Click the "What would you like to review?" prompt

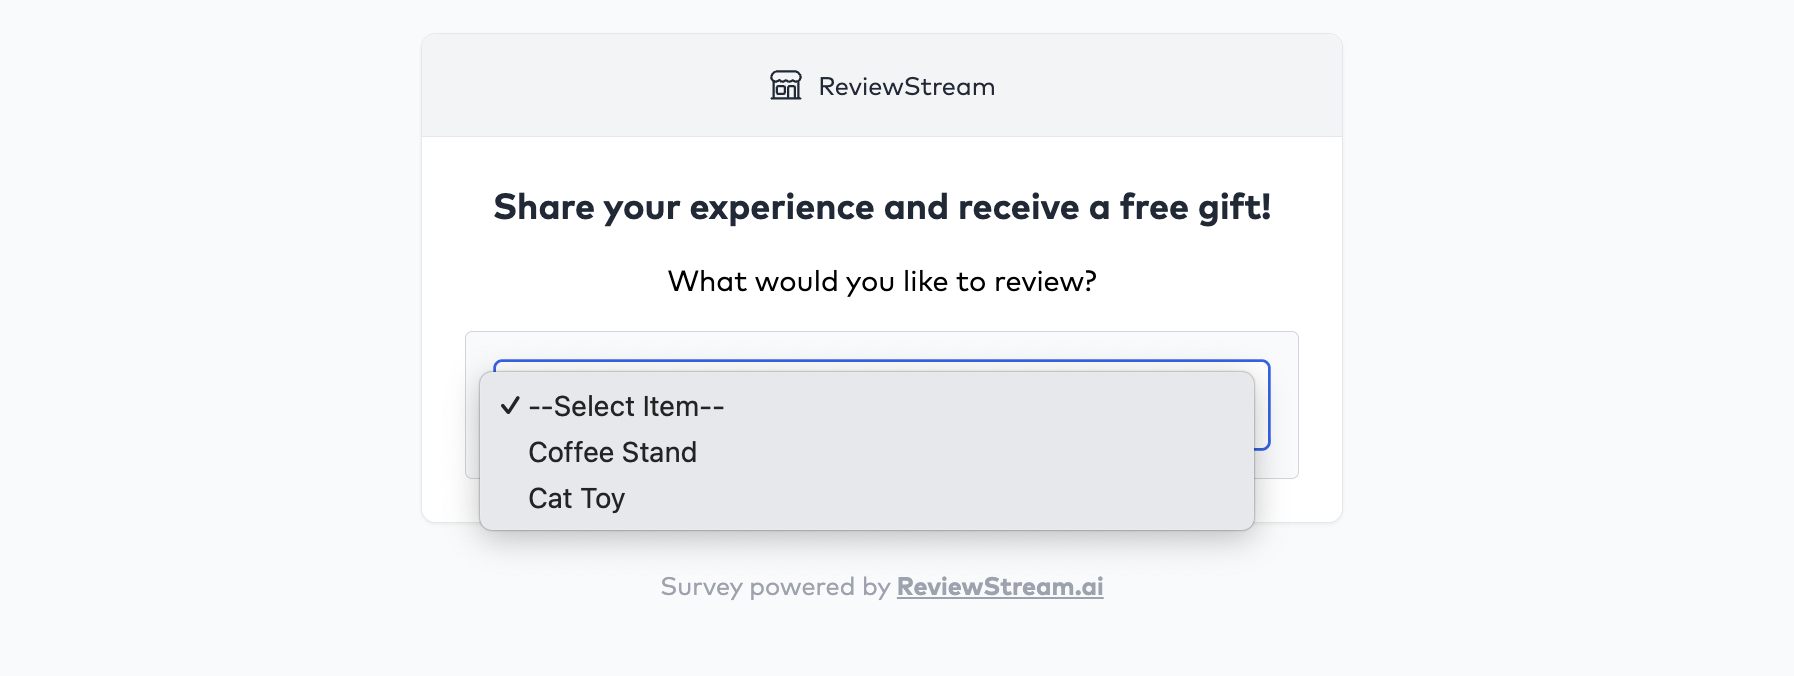881,281
